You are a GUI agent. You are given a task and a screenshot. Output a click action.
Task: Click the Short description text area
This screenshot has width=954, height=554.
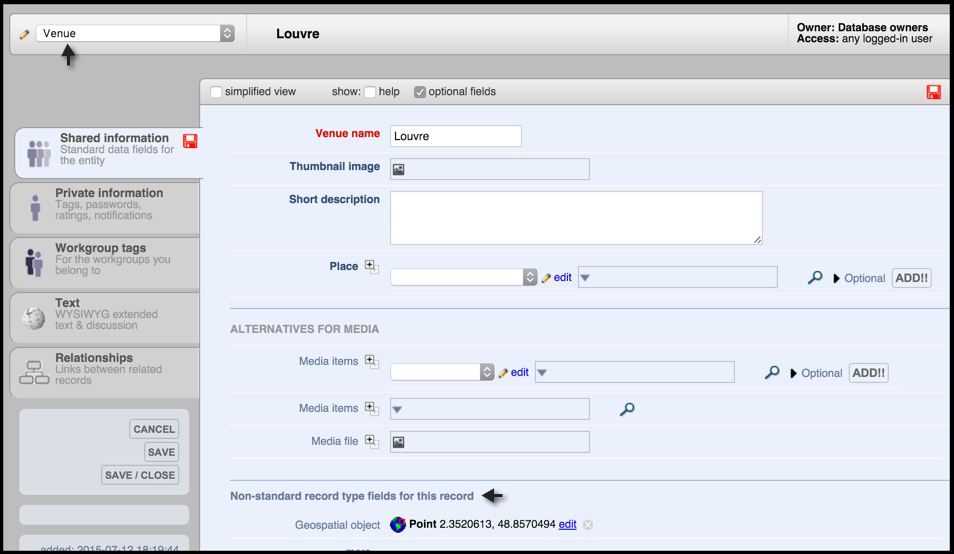pyautogui.click(x=576, y=218)
